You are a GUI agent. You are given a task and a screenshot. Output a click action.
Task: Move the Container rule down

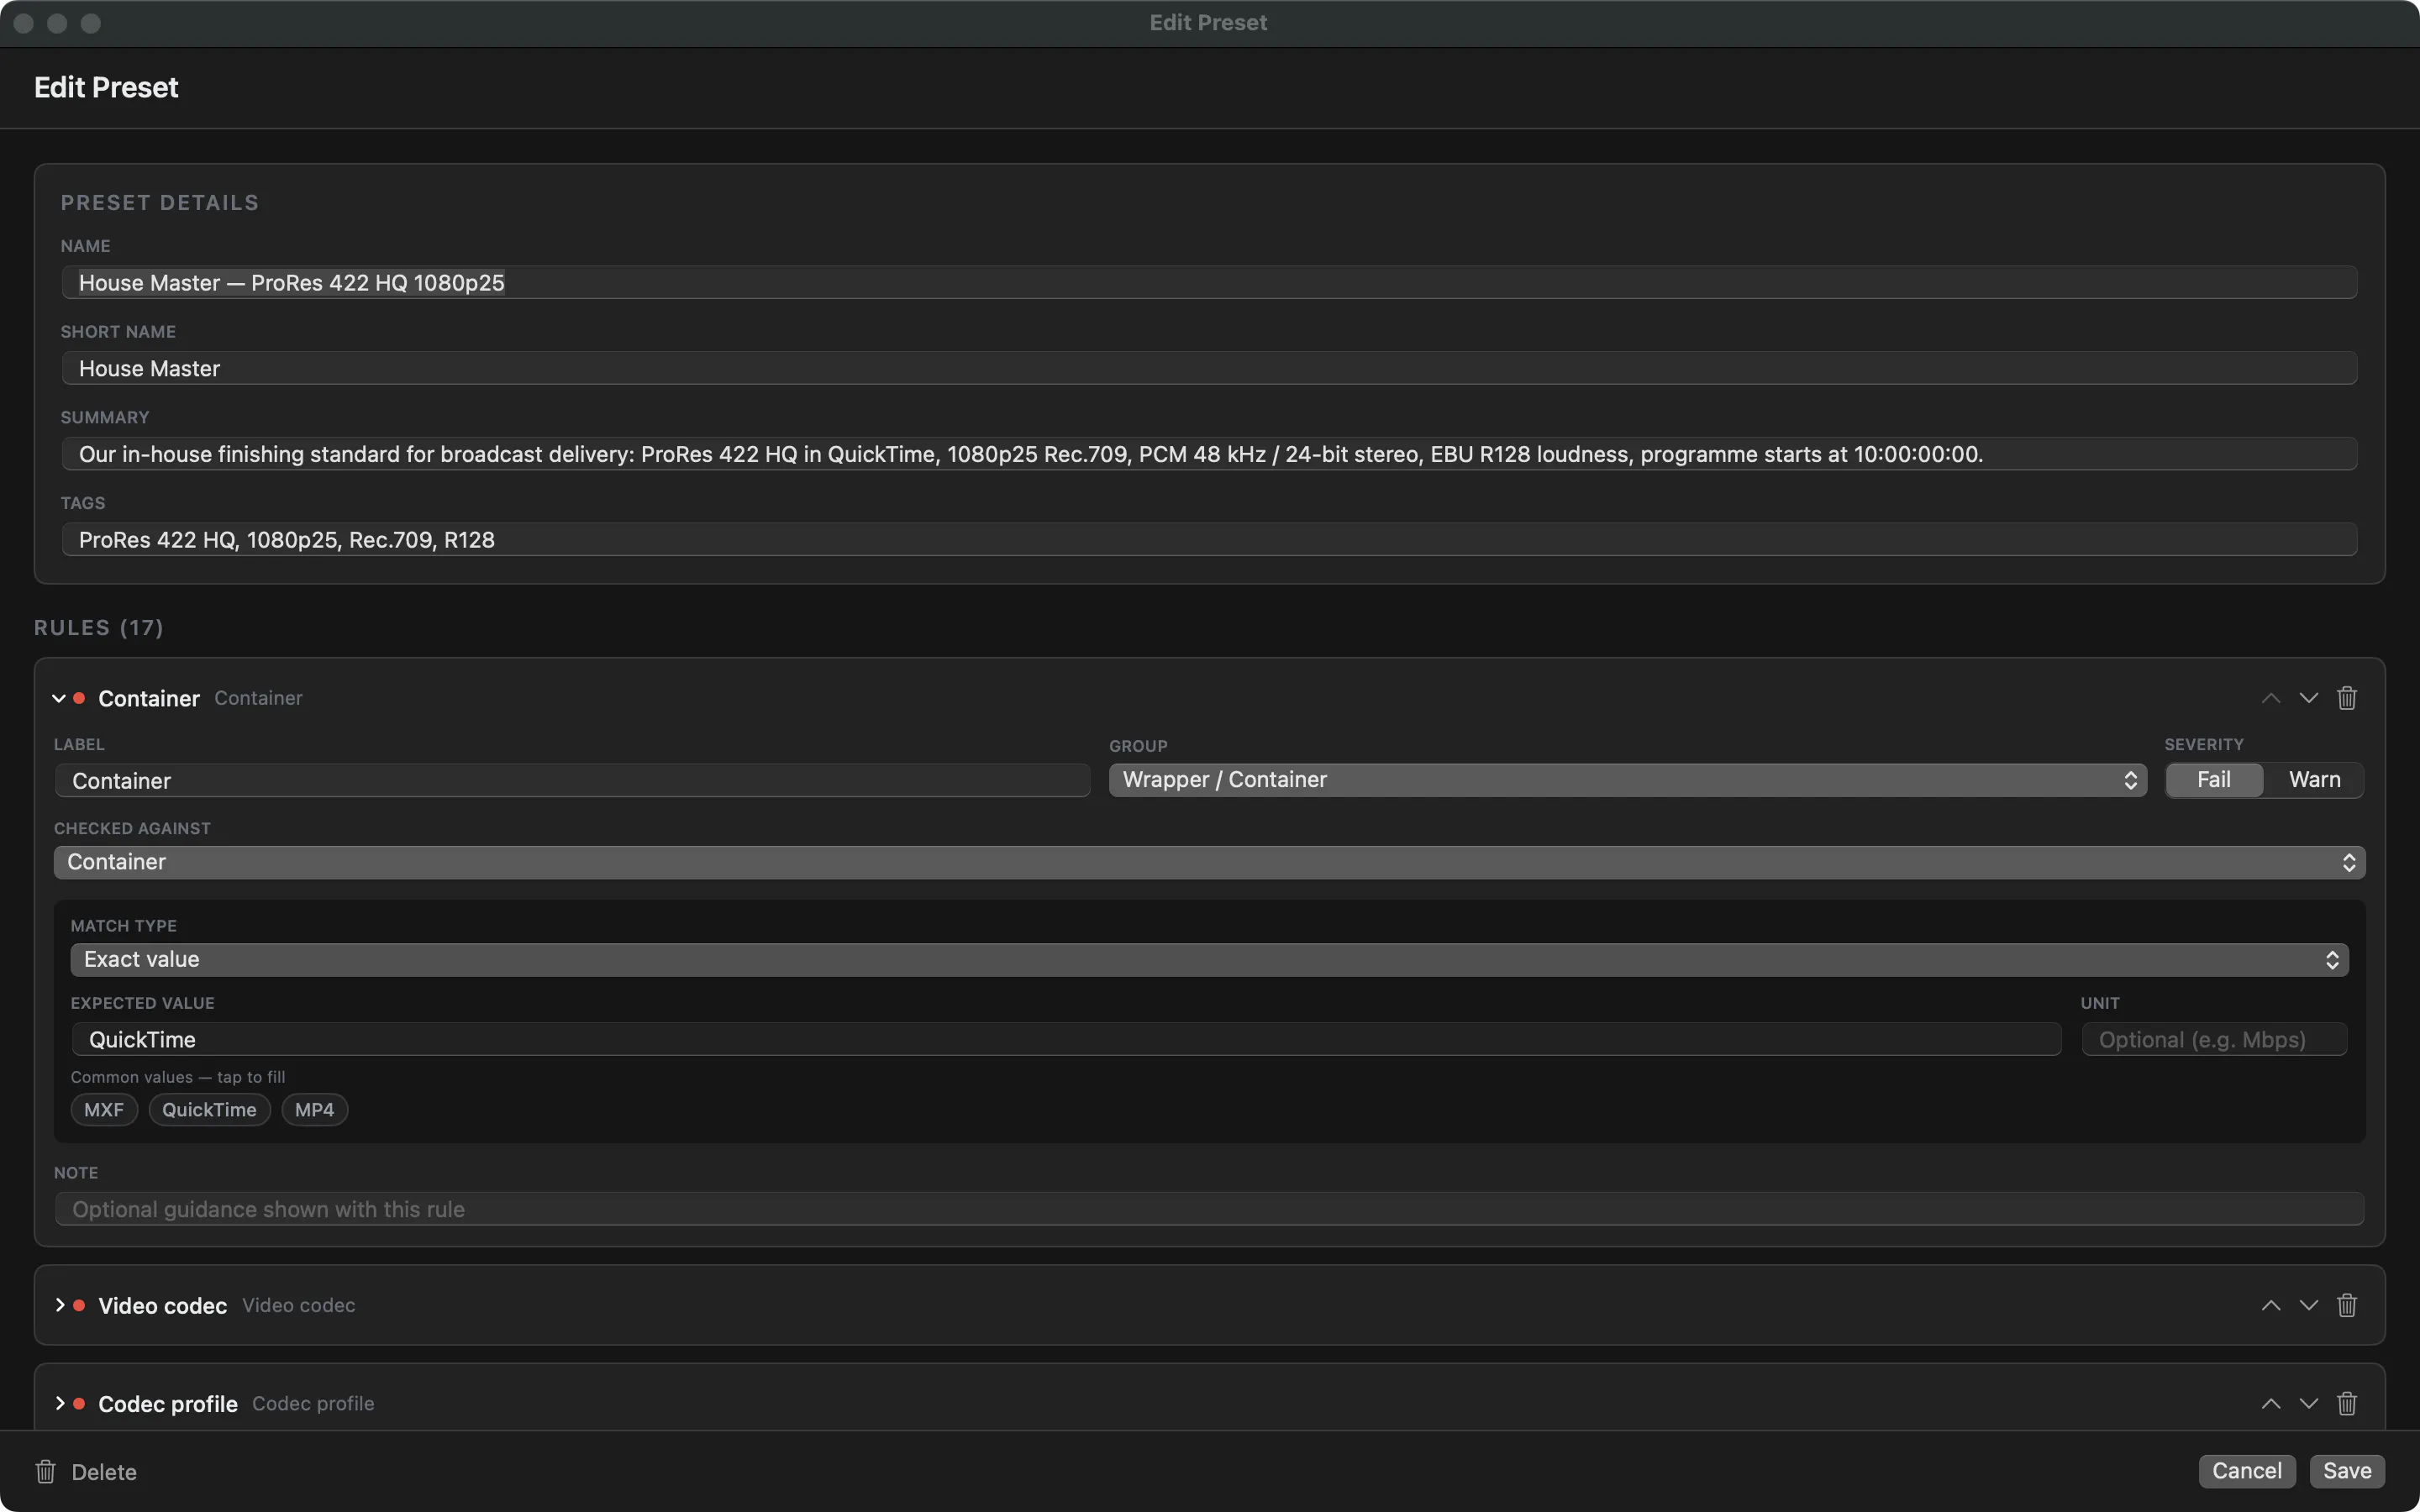(x=2308, y=698)
